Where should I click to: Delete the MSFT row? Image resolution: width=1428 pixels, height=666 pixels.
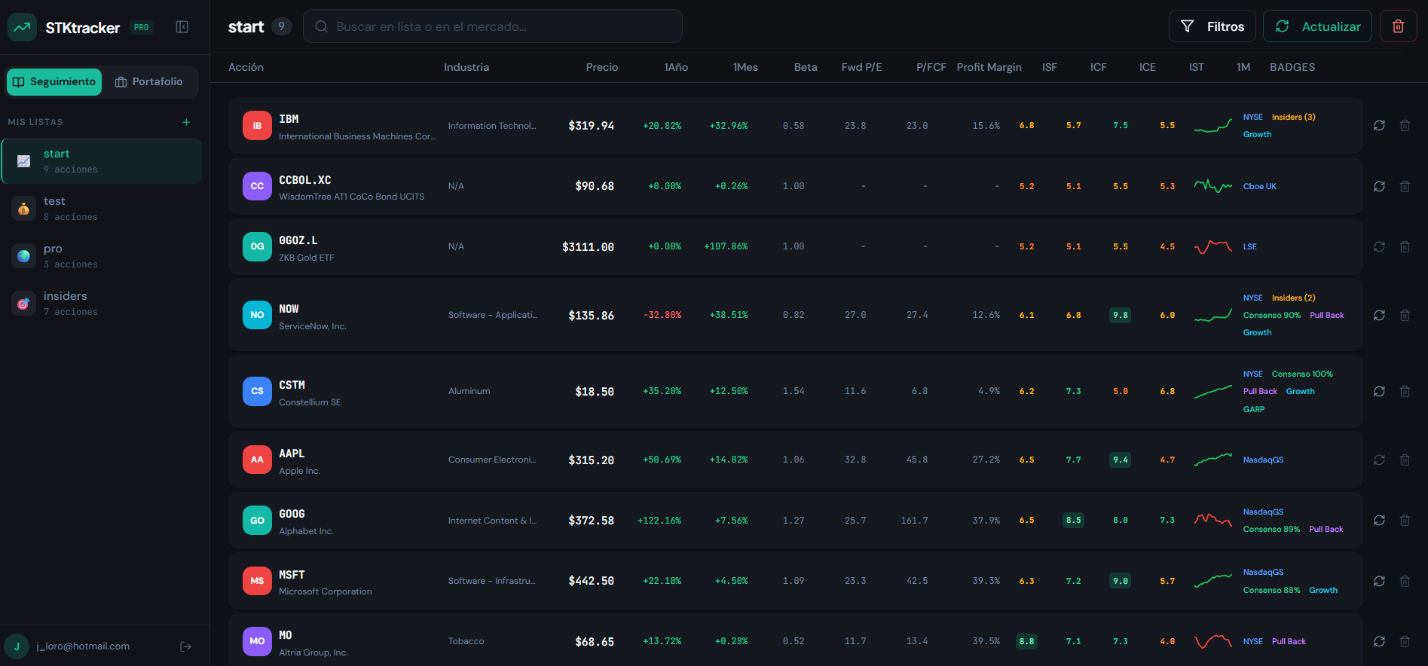pos(1404,580)
